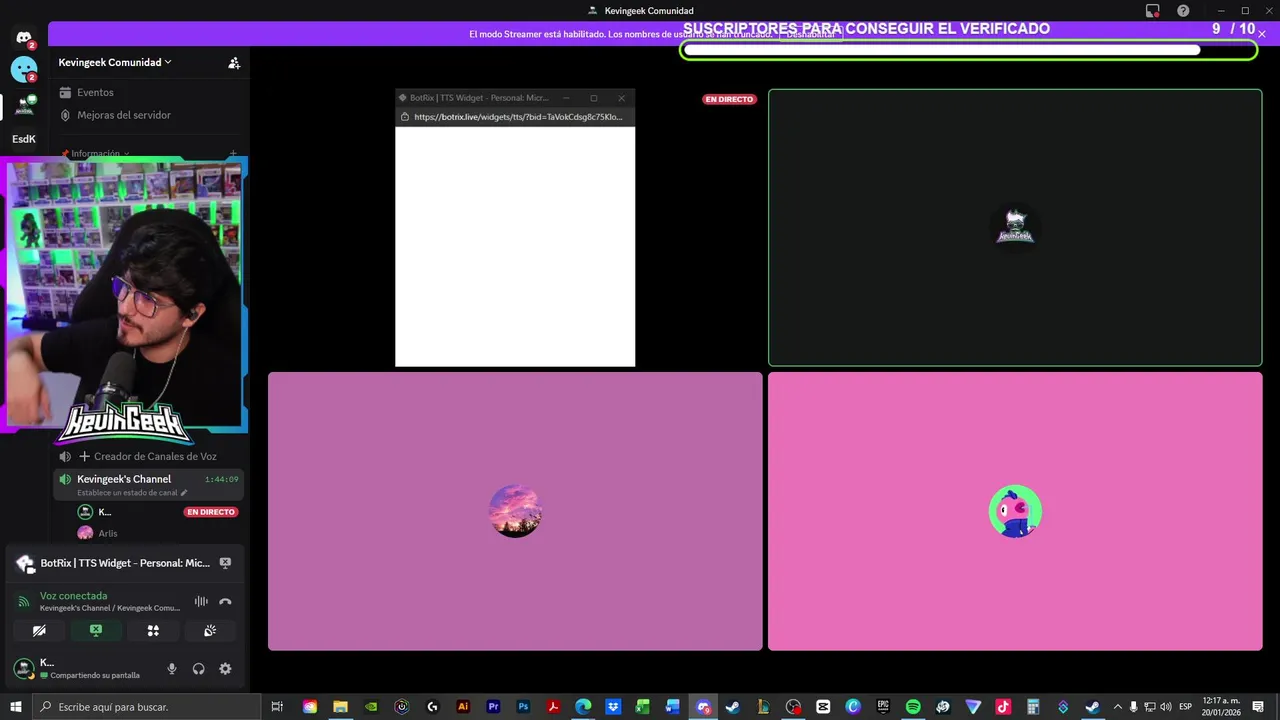Open Creador de Canales de Voz channel

click(150, 456)
